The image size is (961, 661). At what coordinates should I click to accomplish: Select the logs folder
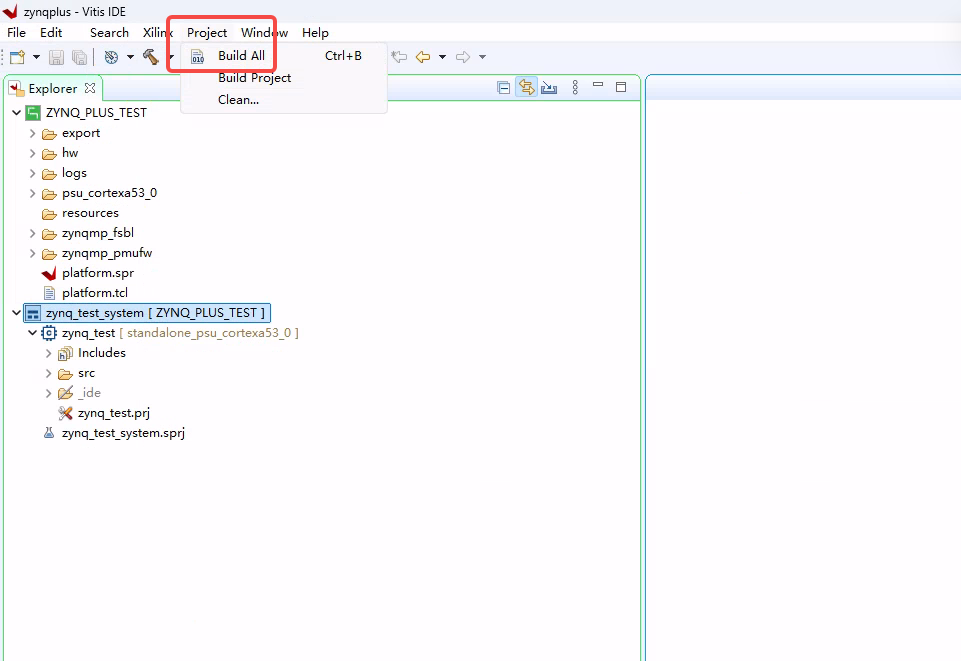[74, 173]
